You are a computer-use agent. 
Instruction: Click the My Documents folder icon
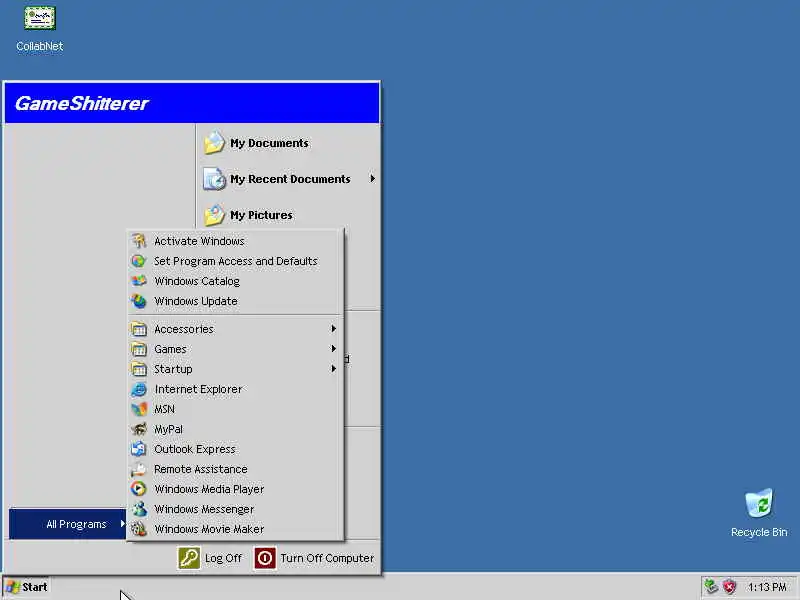tap(214, 143)
